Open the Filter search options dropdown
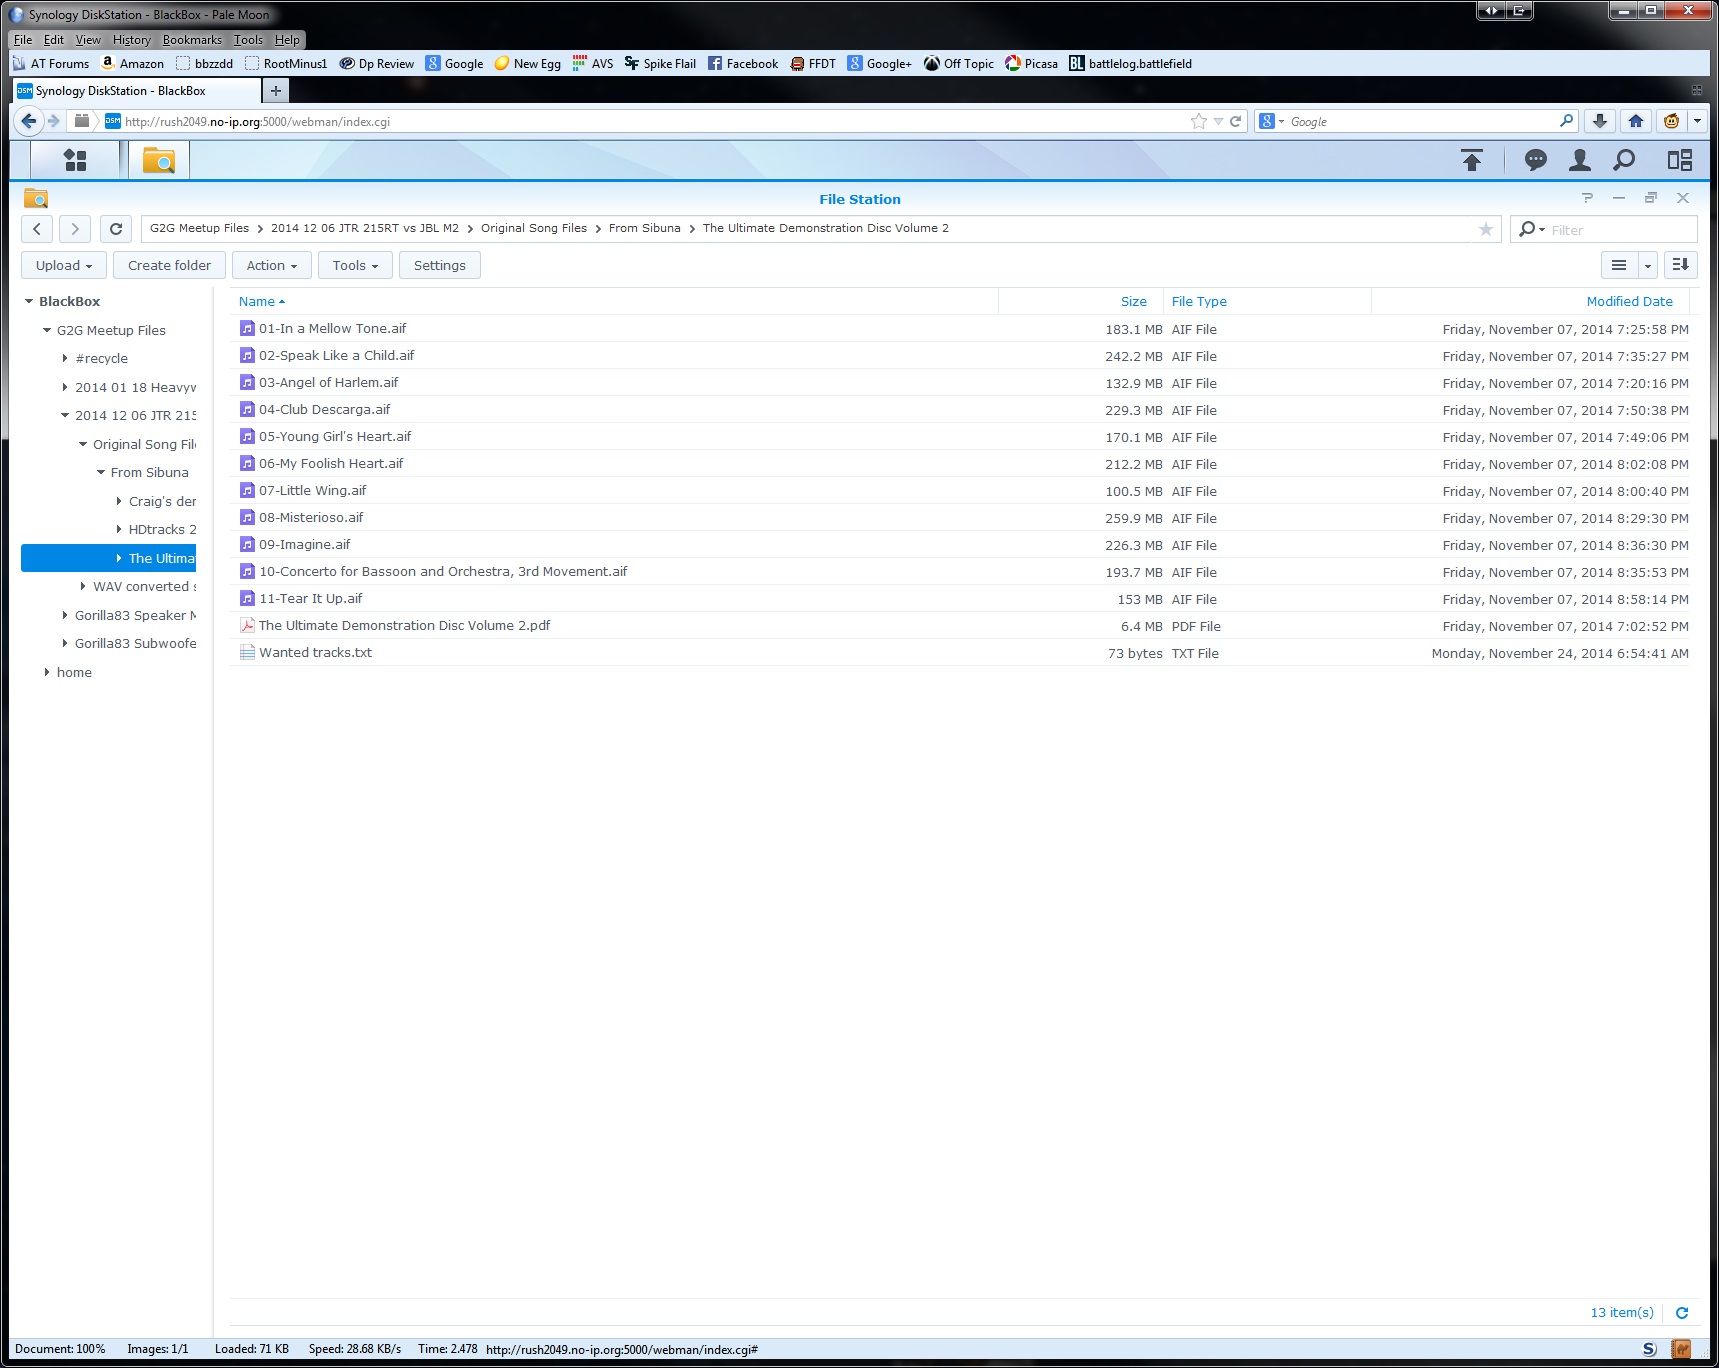Screen dimensions: 1719x1368 click(1532, 229)
